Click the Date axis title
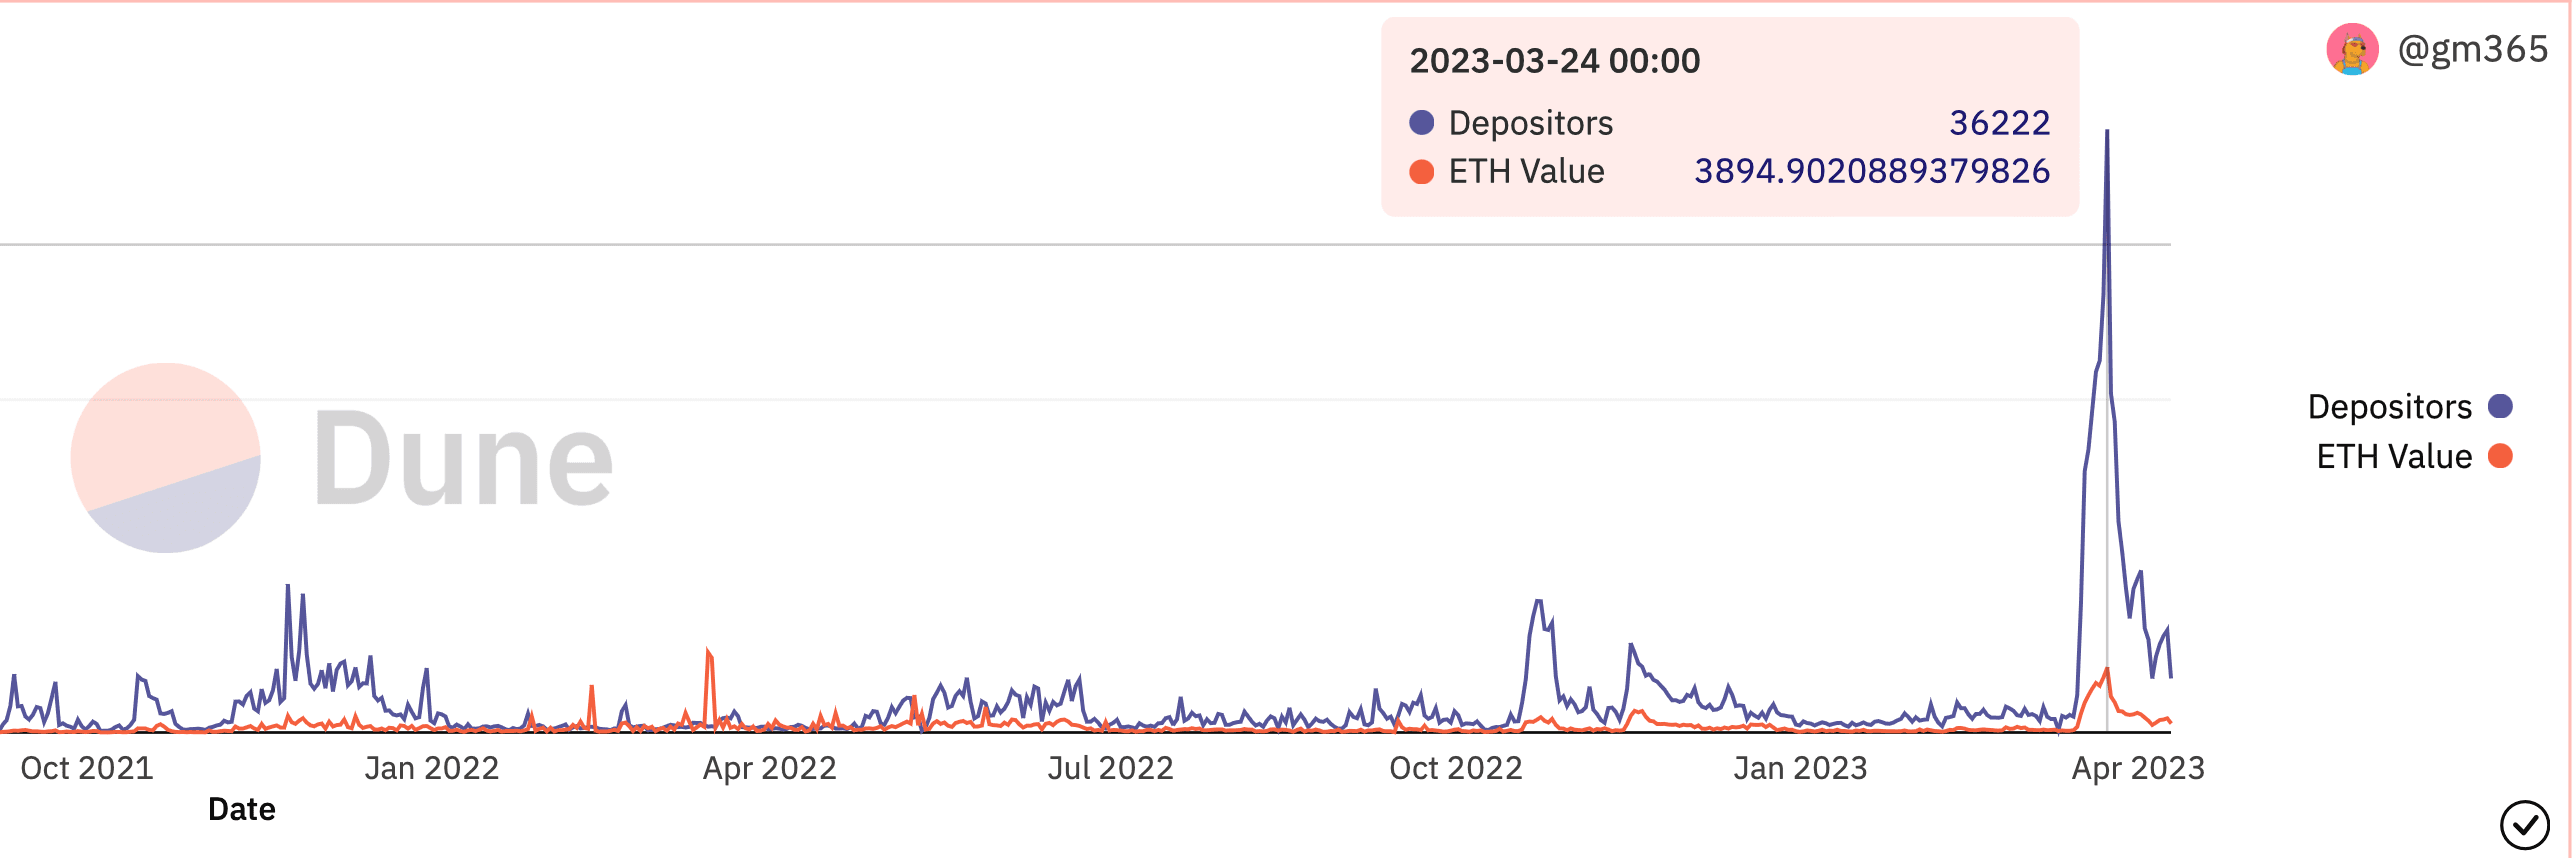The image size is (2572, 858). pos(241,809)
